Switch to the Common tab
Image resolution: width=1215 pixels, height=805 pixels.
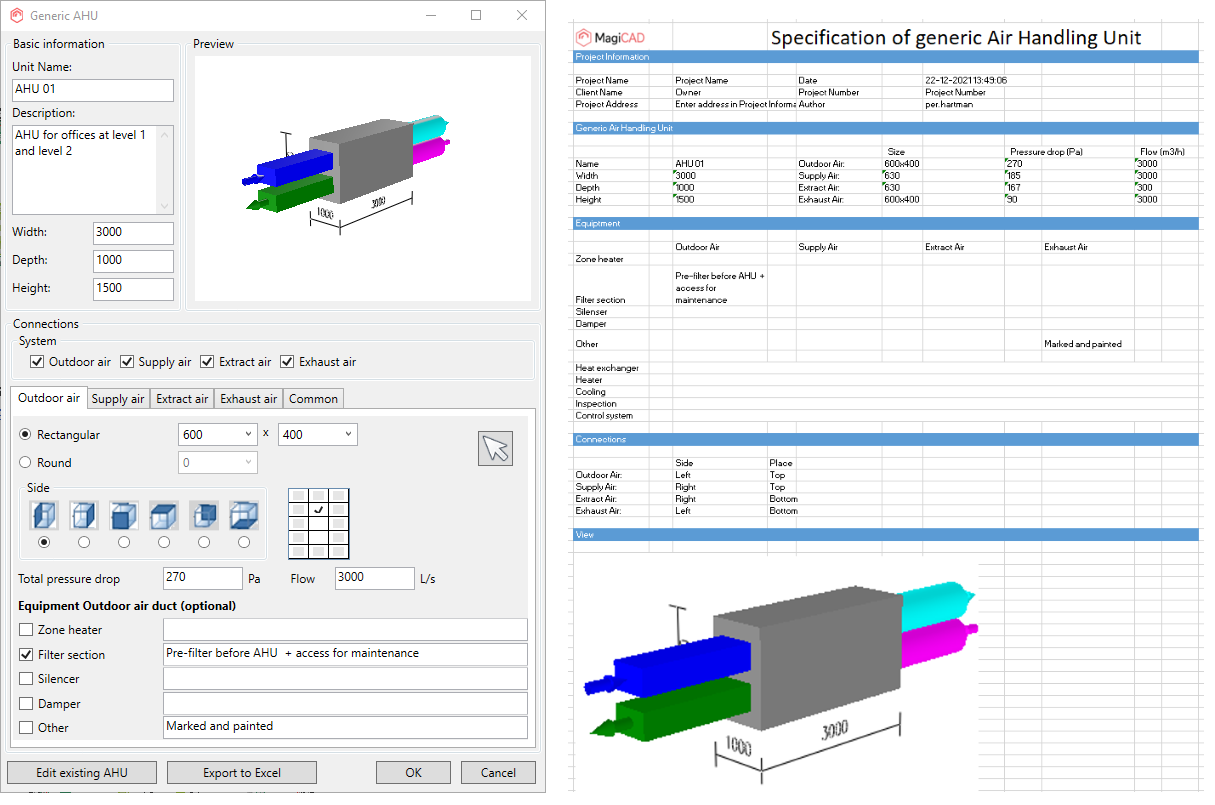click(313, 399)
